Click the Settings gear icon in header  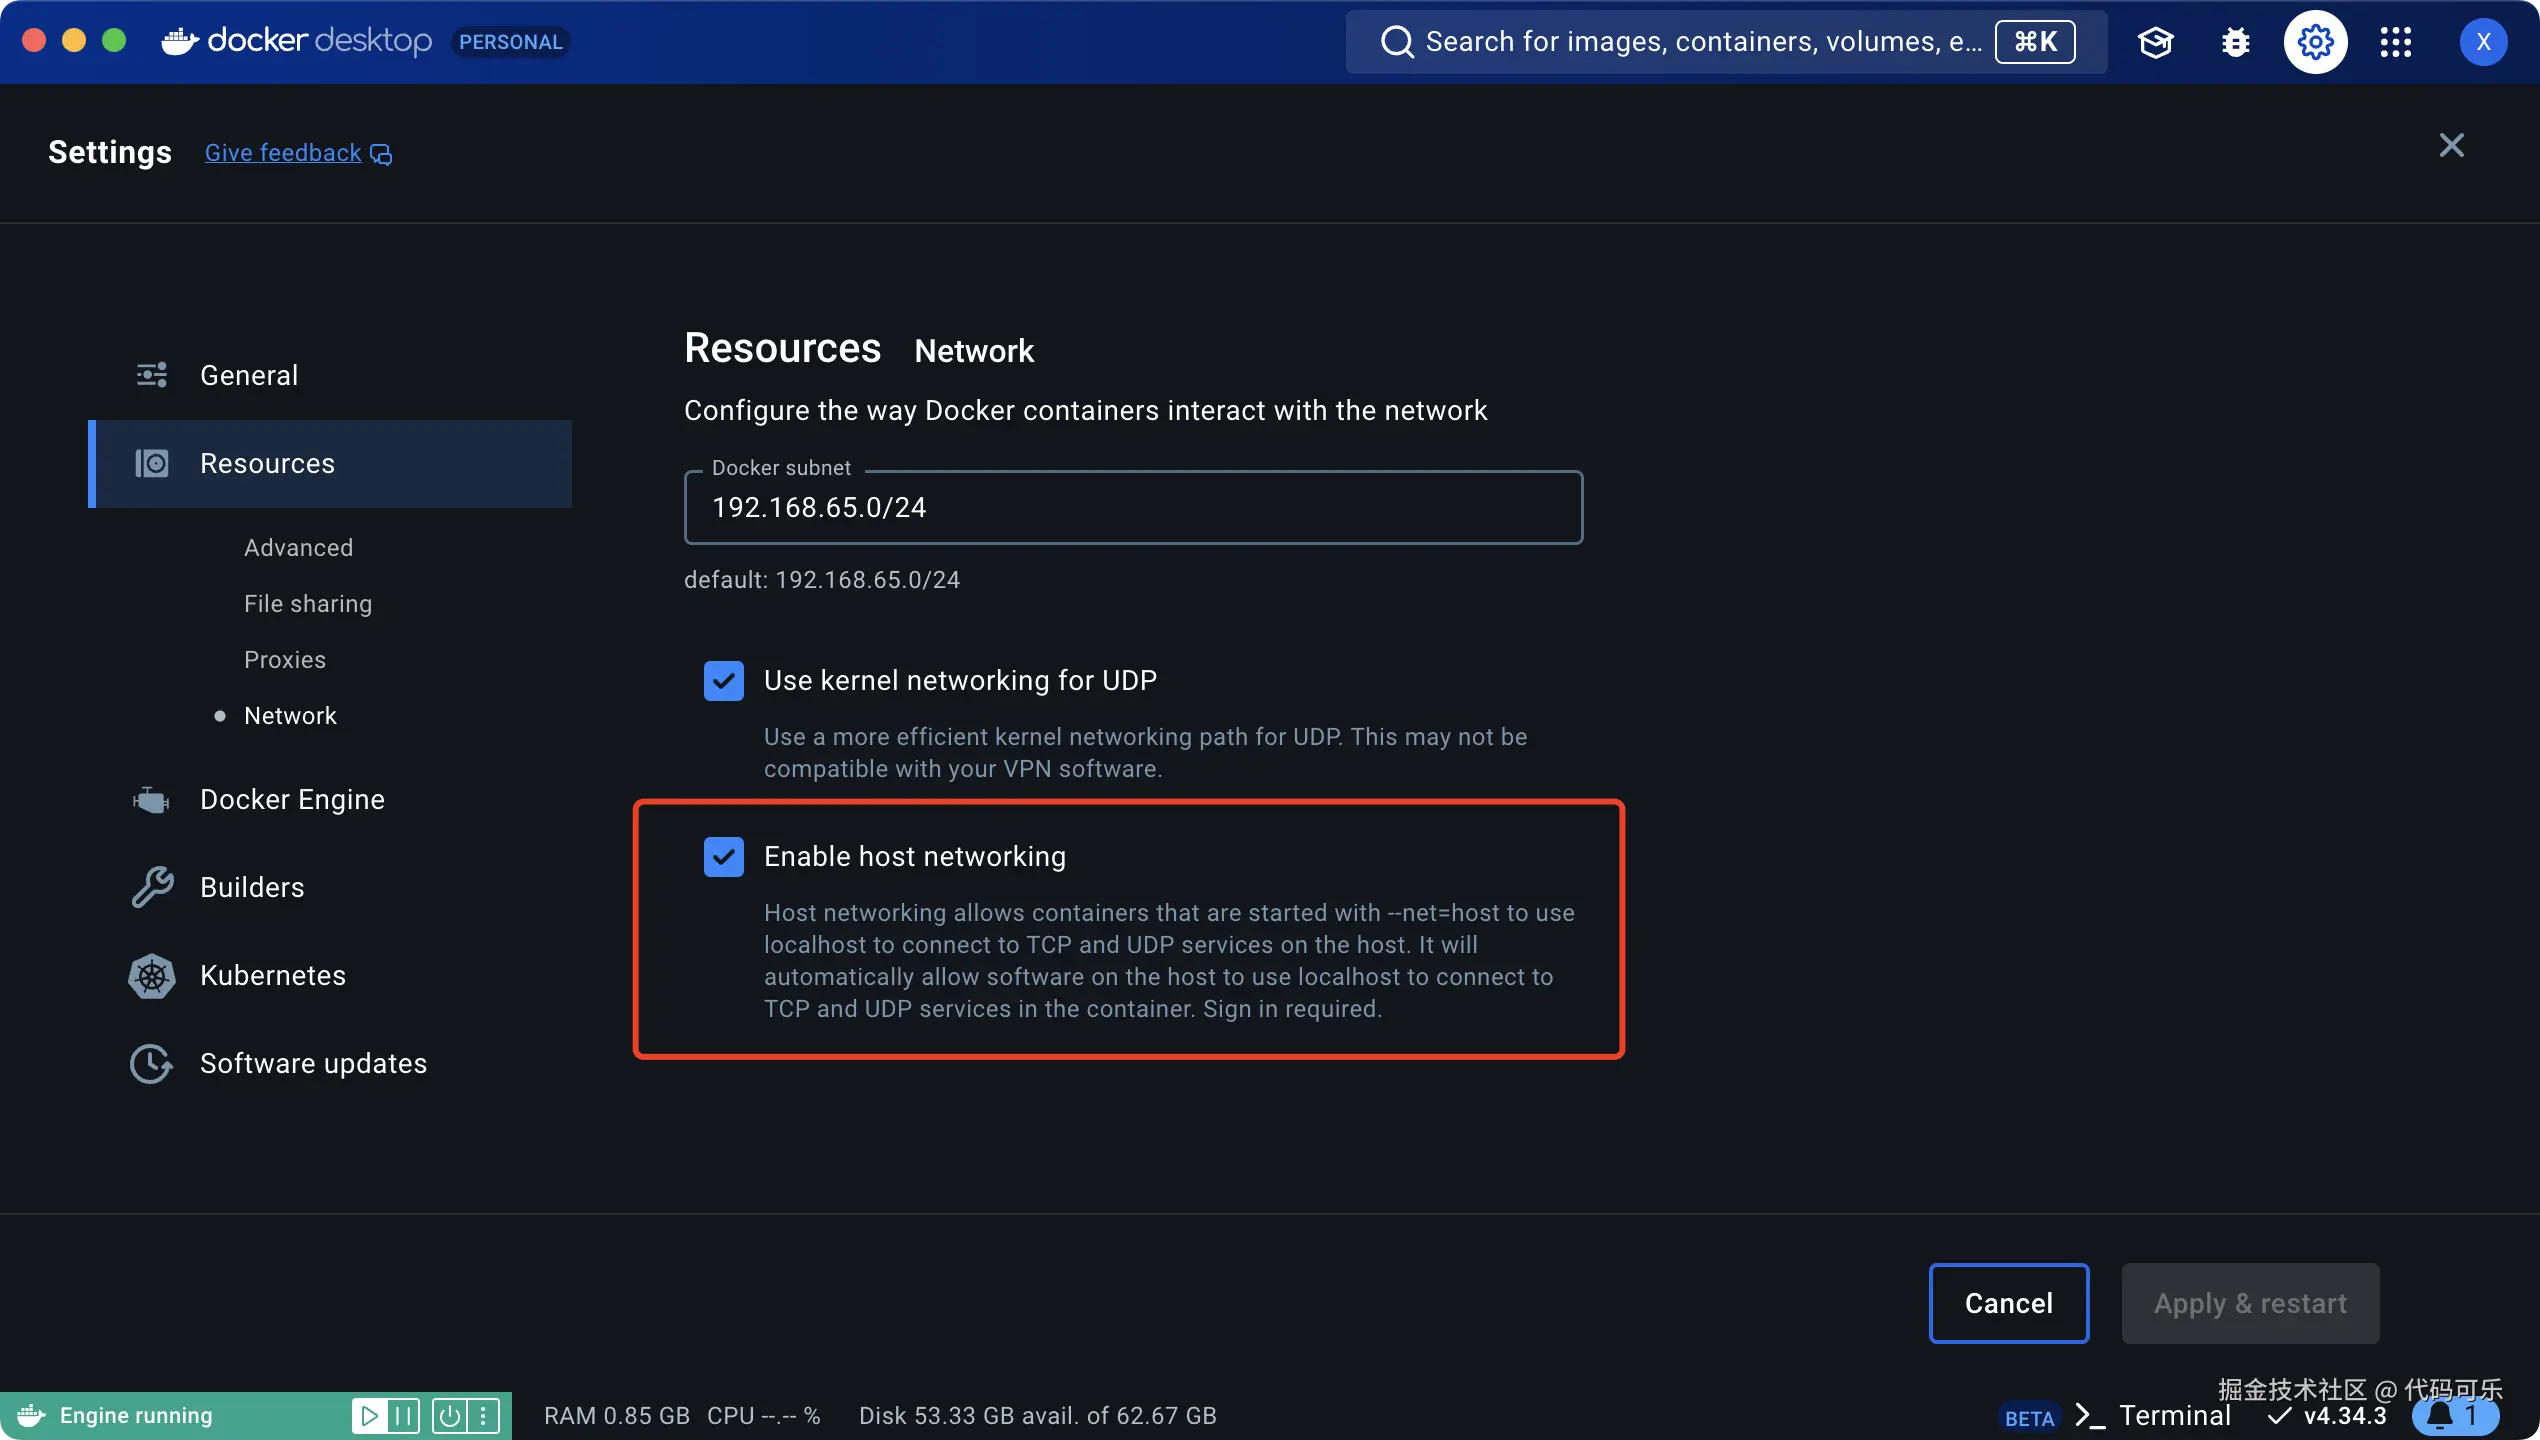click(2315, 42)
